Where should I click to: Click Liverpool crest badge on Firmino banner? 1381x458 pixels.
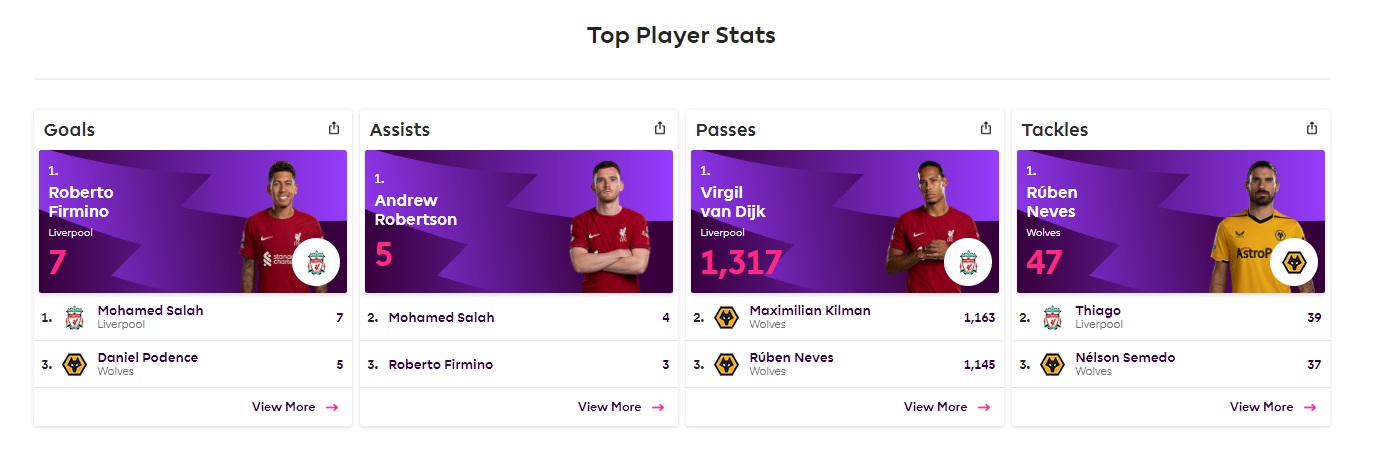coord(316,262)
